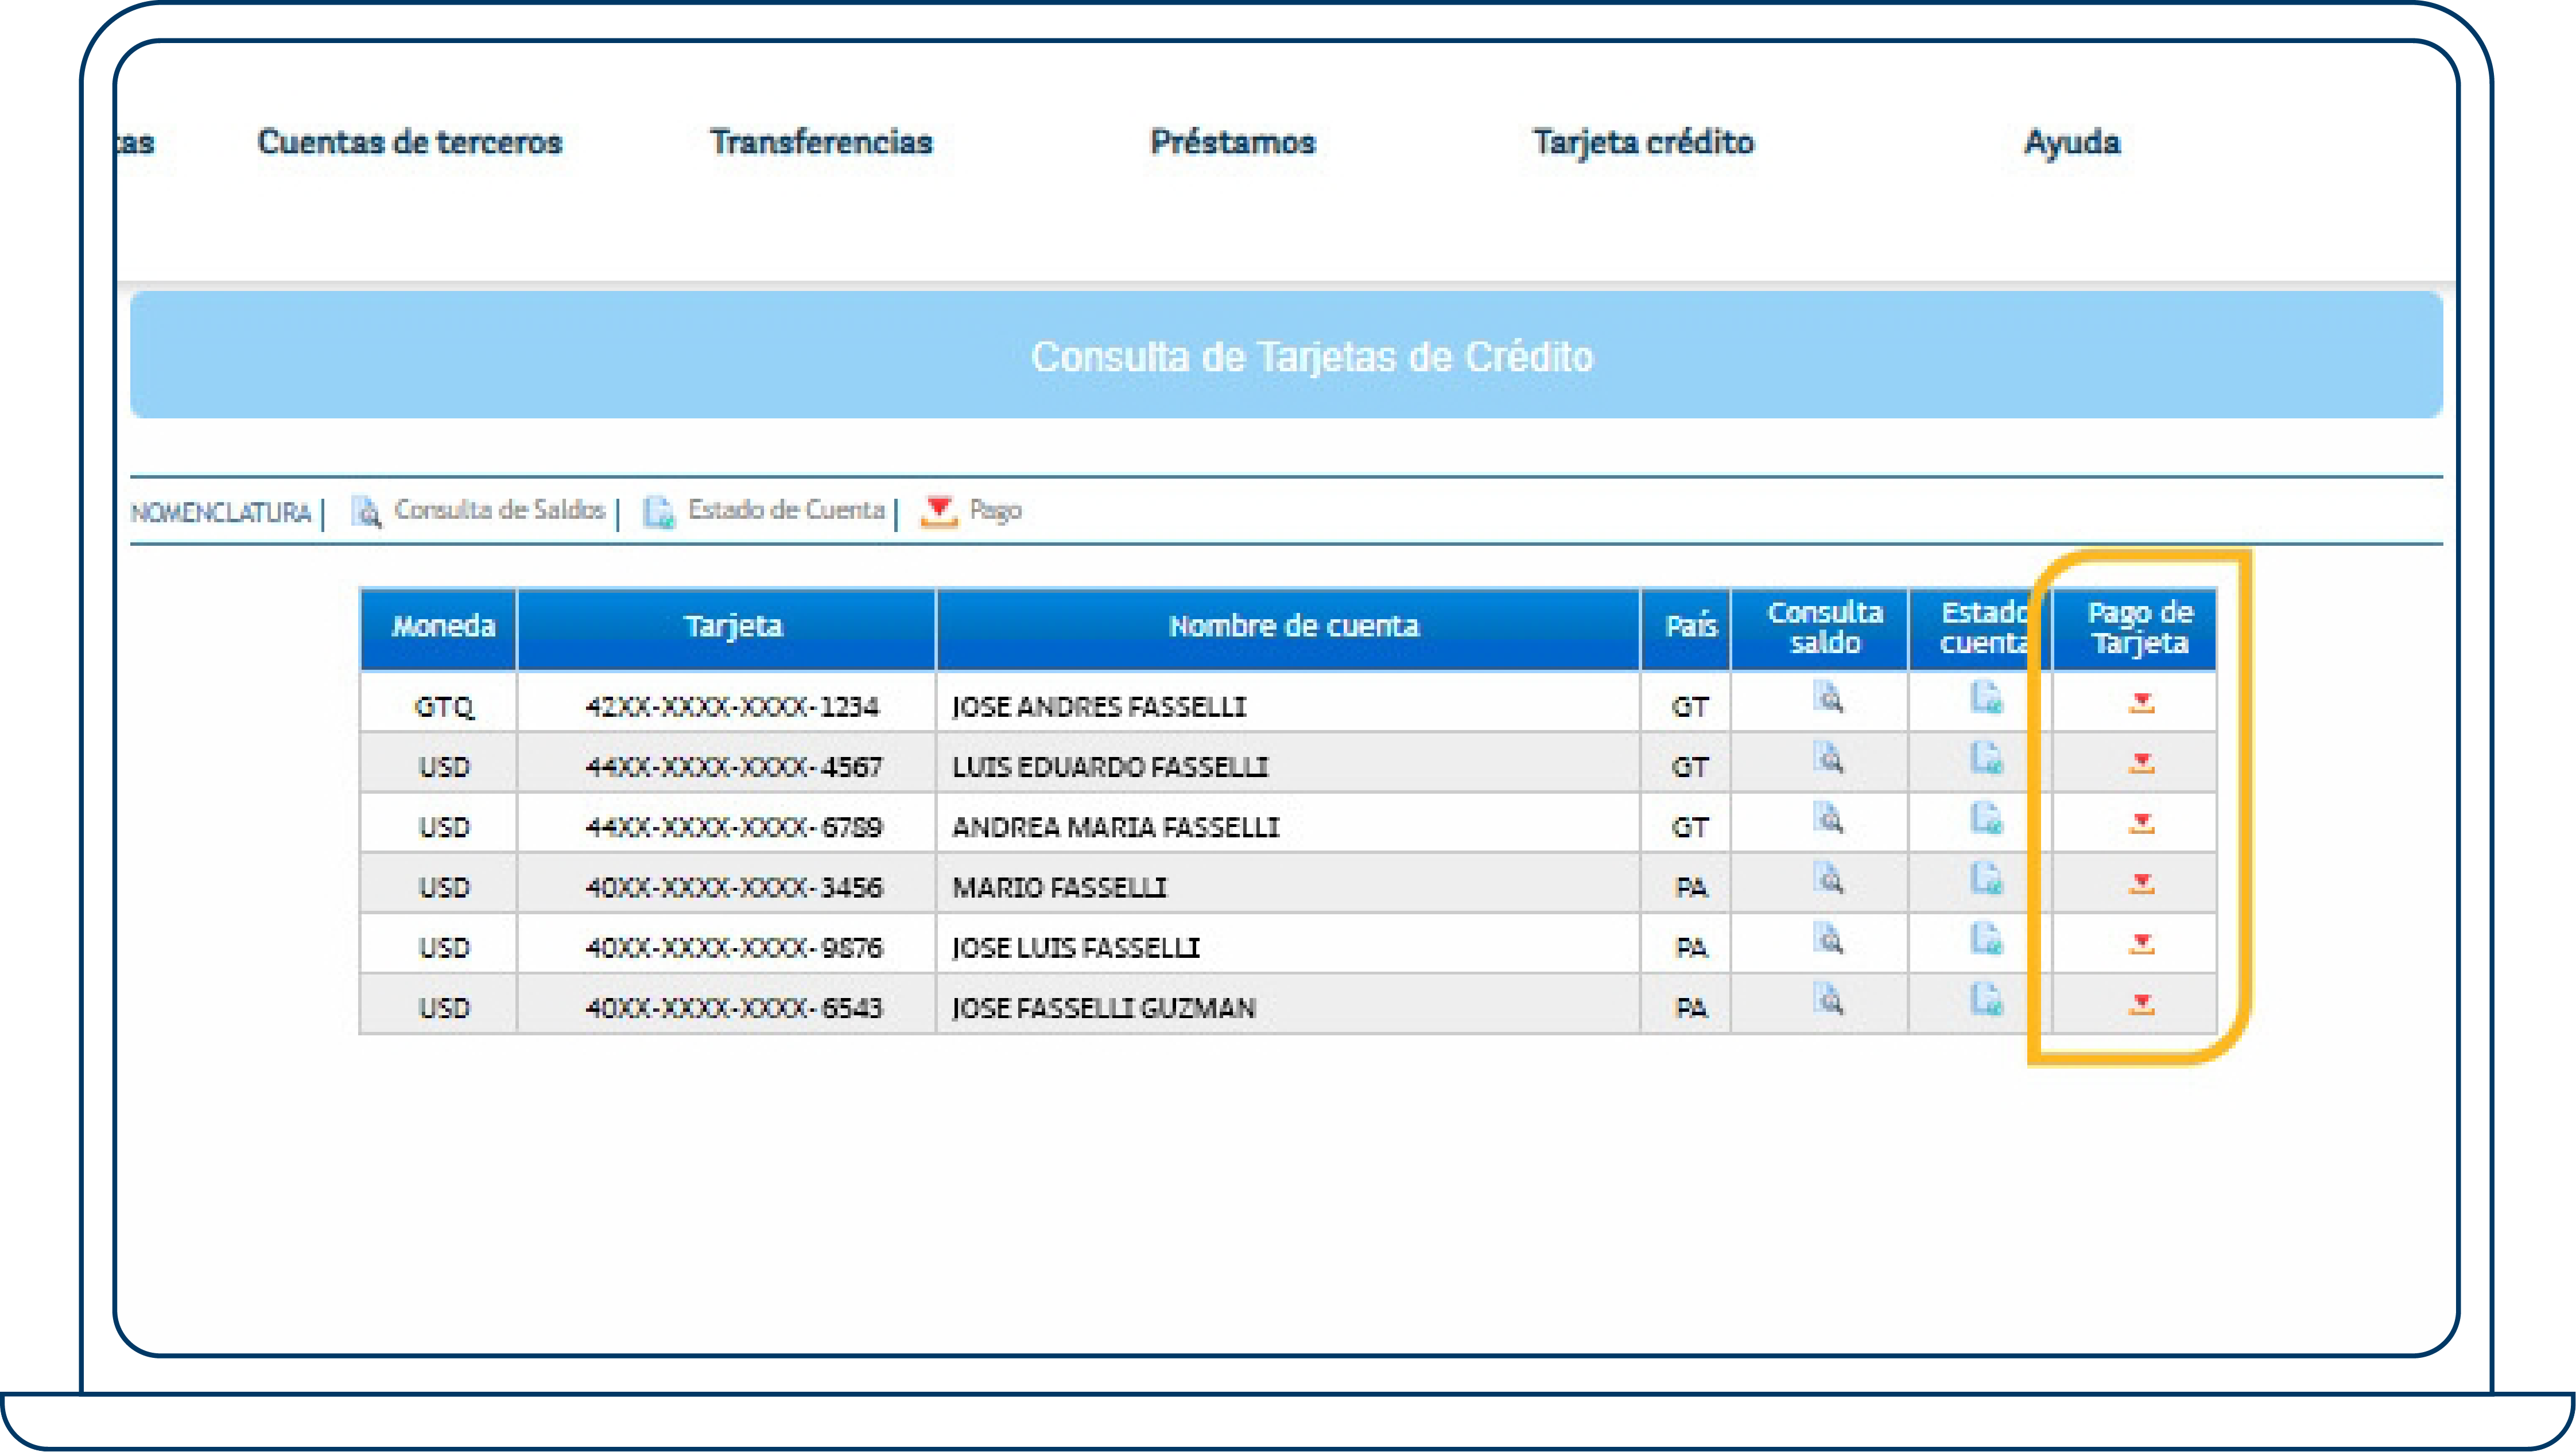Open Estado de cuenta icon for MARIO FASSELLI
This screenshot has width=2576, height=1452.
[1988, 884]
